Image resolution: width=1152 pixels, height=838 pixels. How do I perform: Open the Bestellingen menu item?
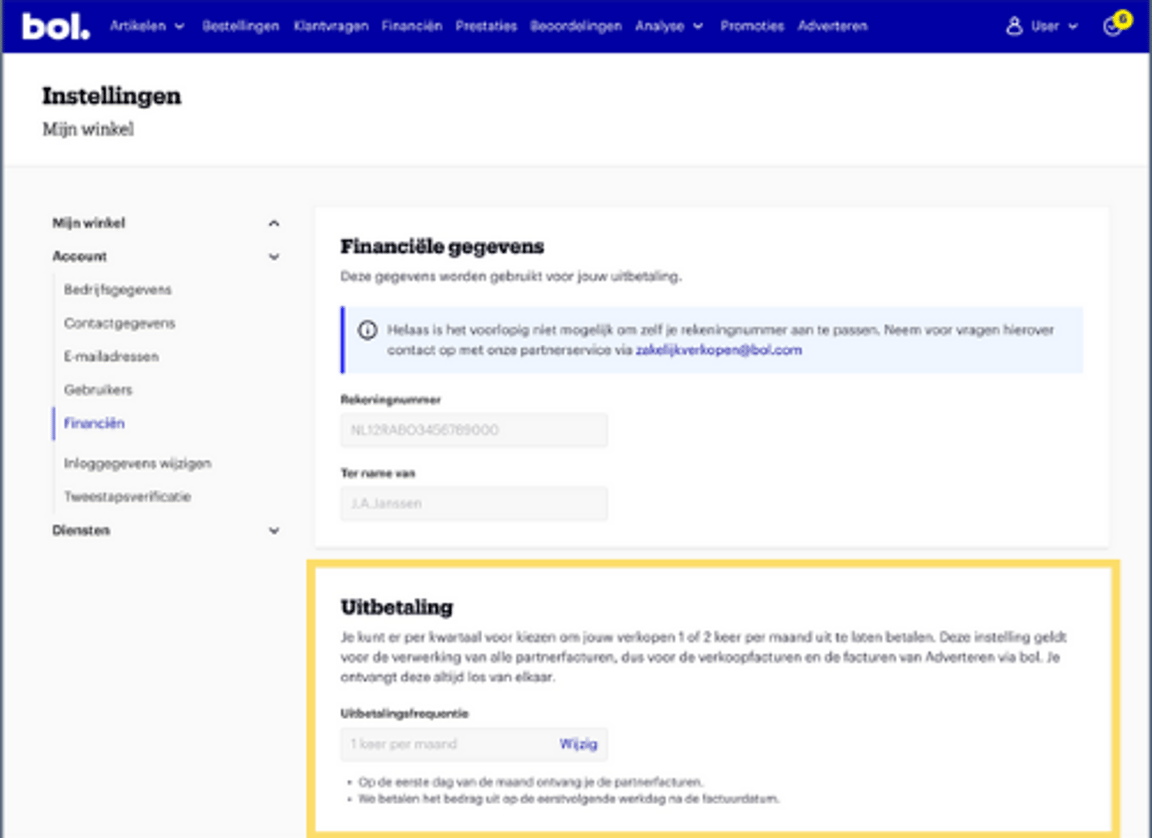(x=240, y=26)
